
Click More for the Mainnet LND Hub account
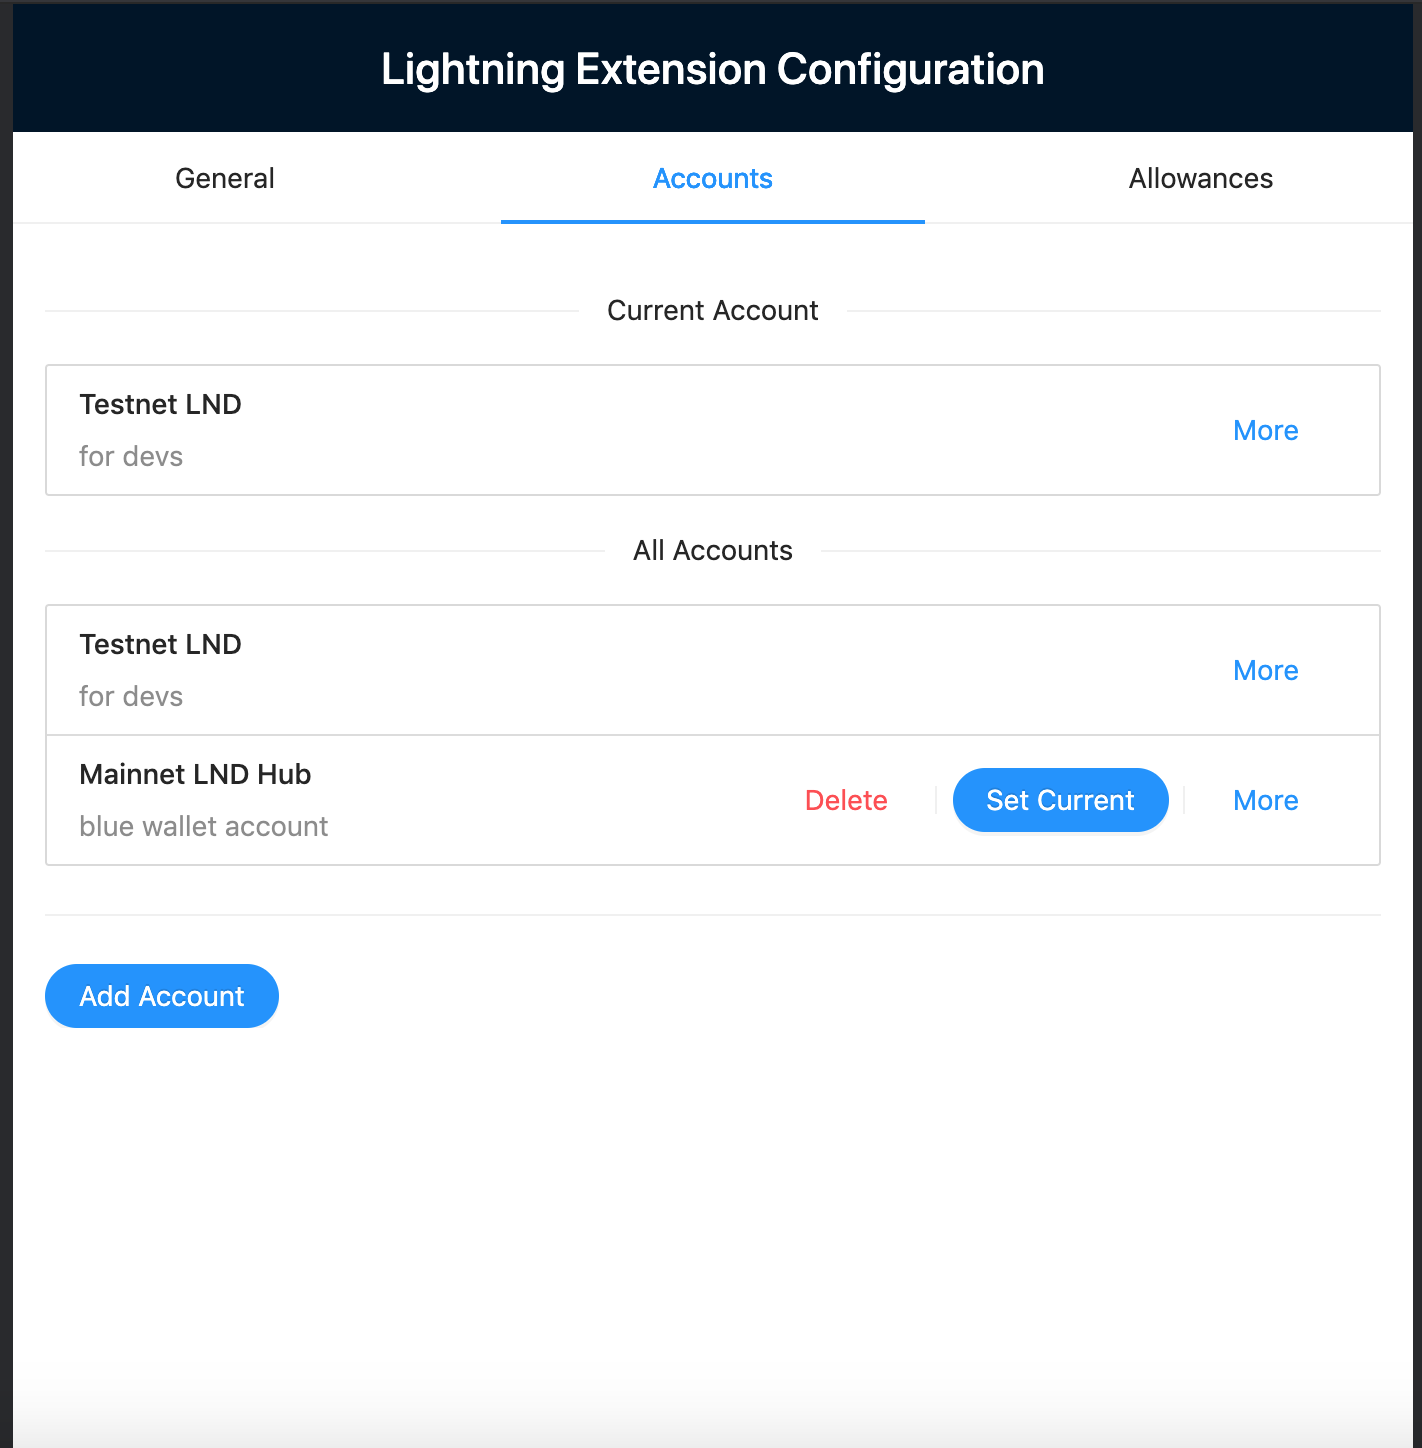click(1265, 800)
